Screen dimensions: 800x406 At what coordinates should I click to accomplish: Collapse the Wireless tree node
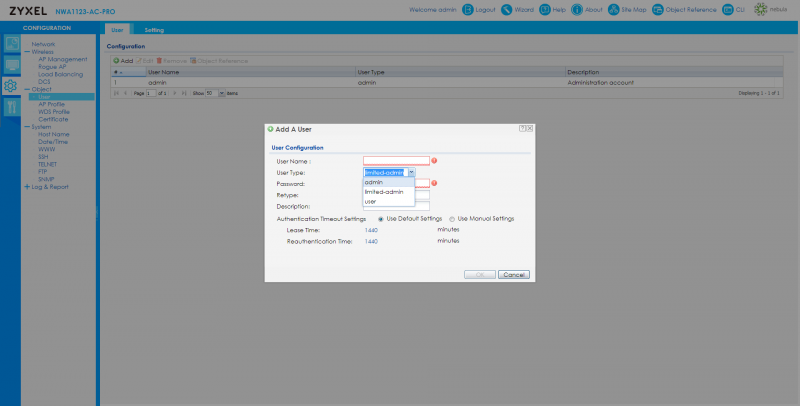[x=27, y=52]
